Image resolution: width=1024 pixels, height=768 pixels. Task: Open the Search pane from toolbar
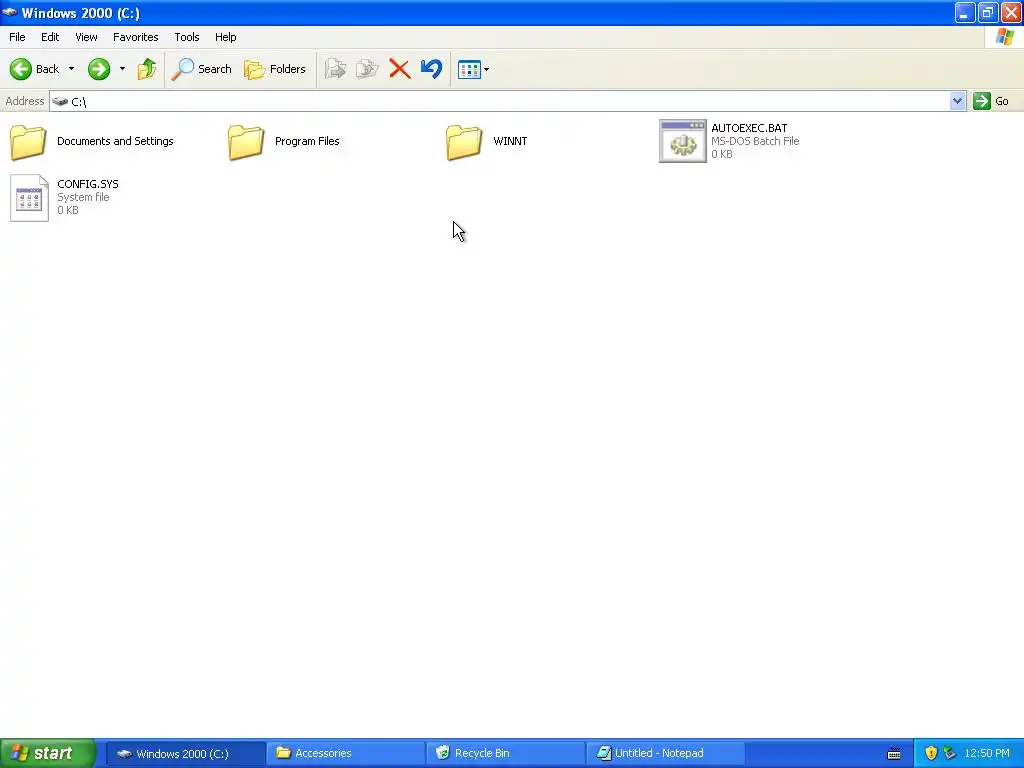pos(202,69)
